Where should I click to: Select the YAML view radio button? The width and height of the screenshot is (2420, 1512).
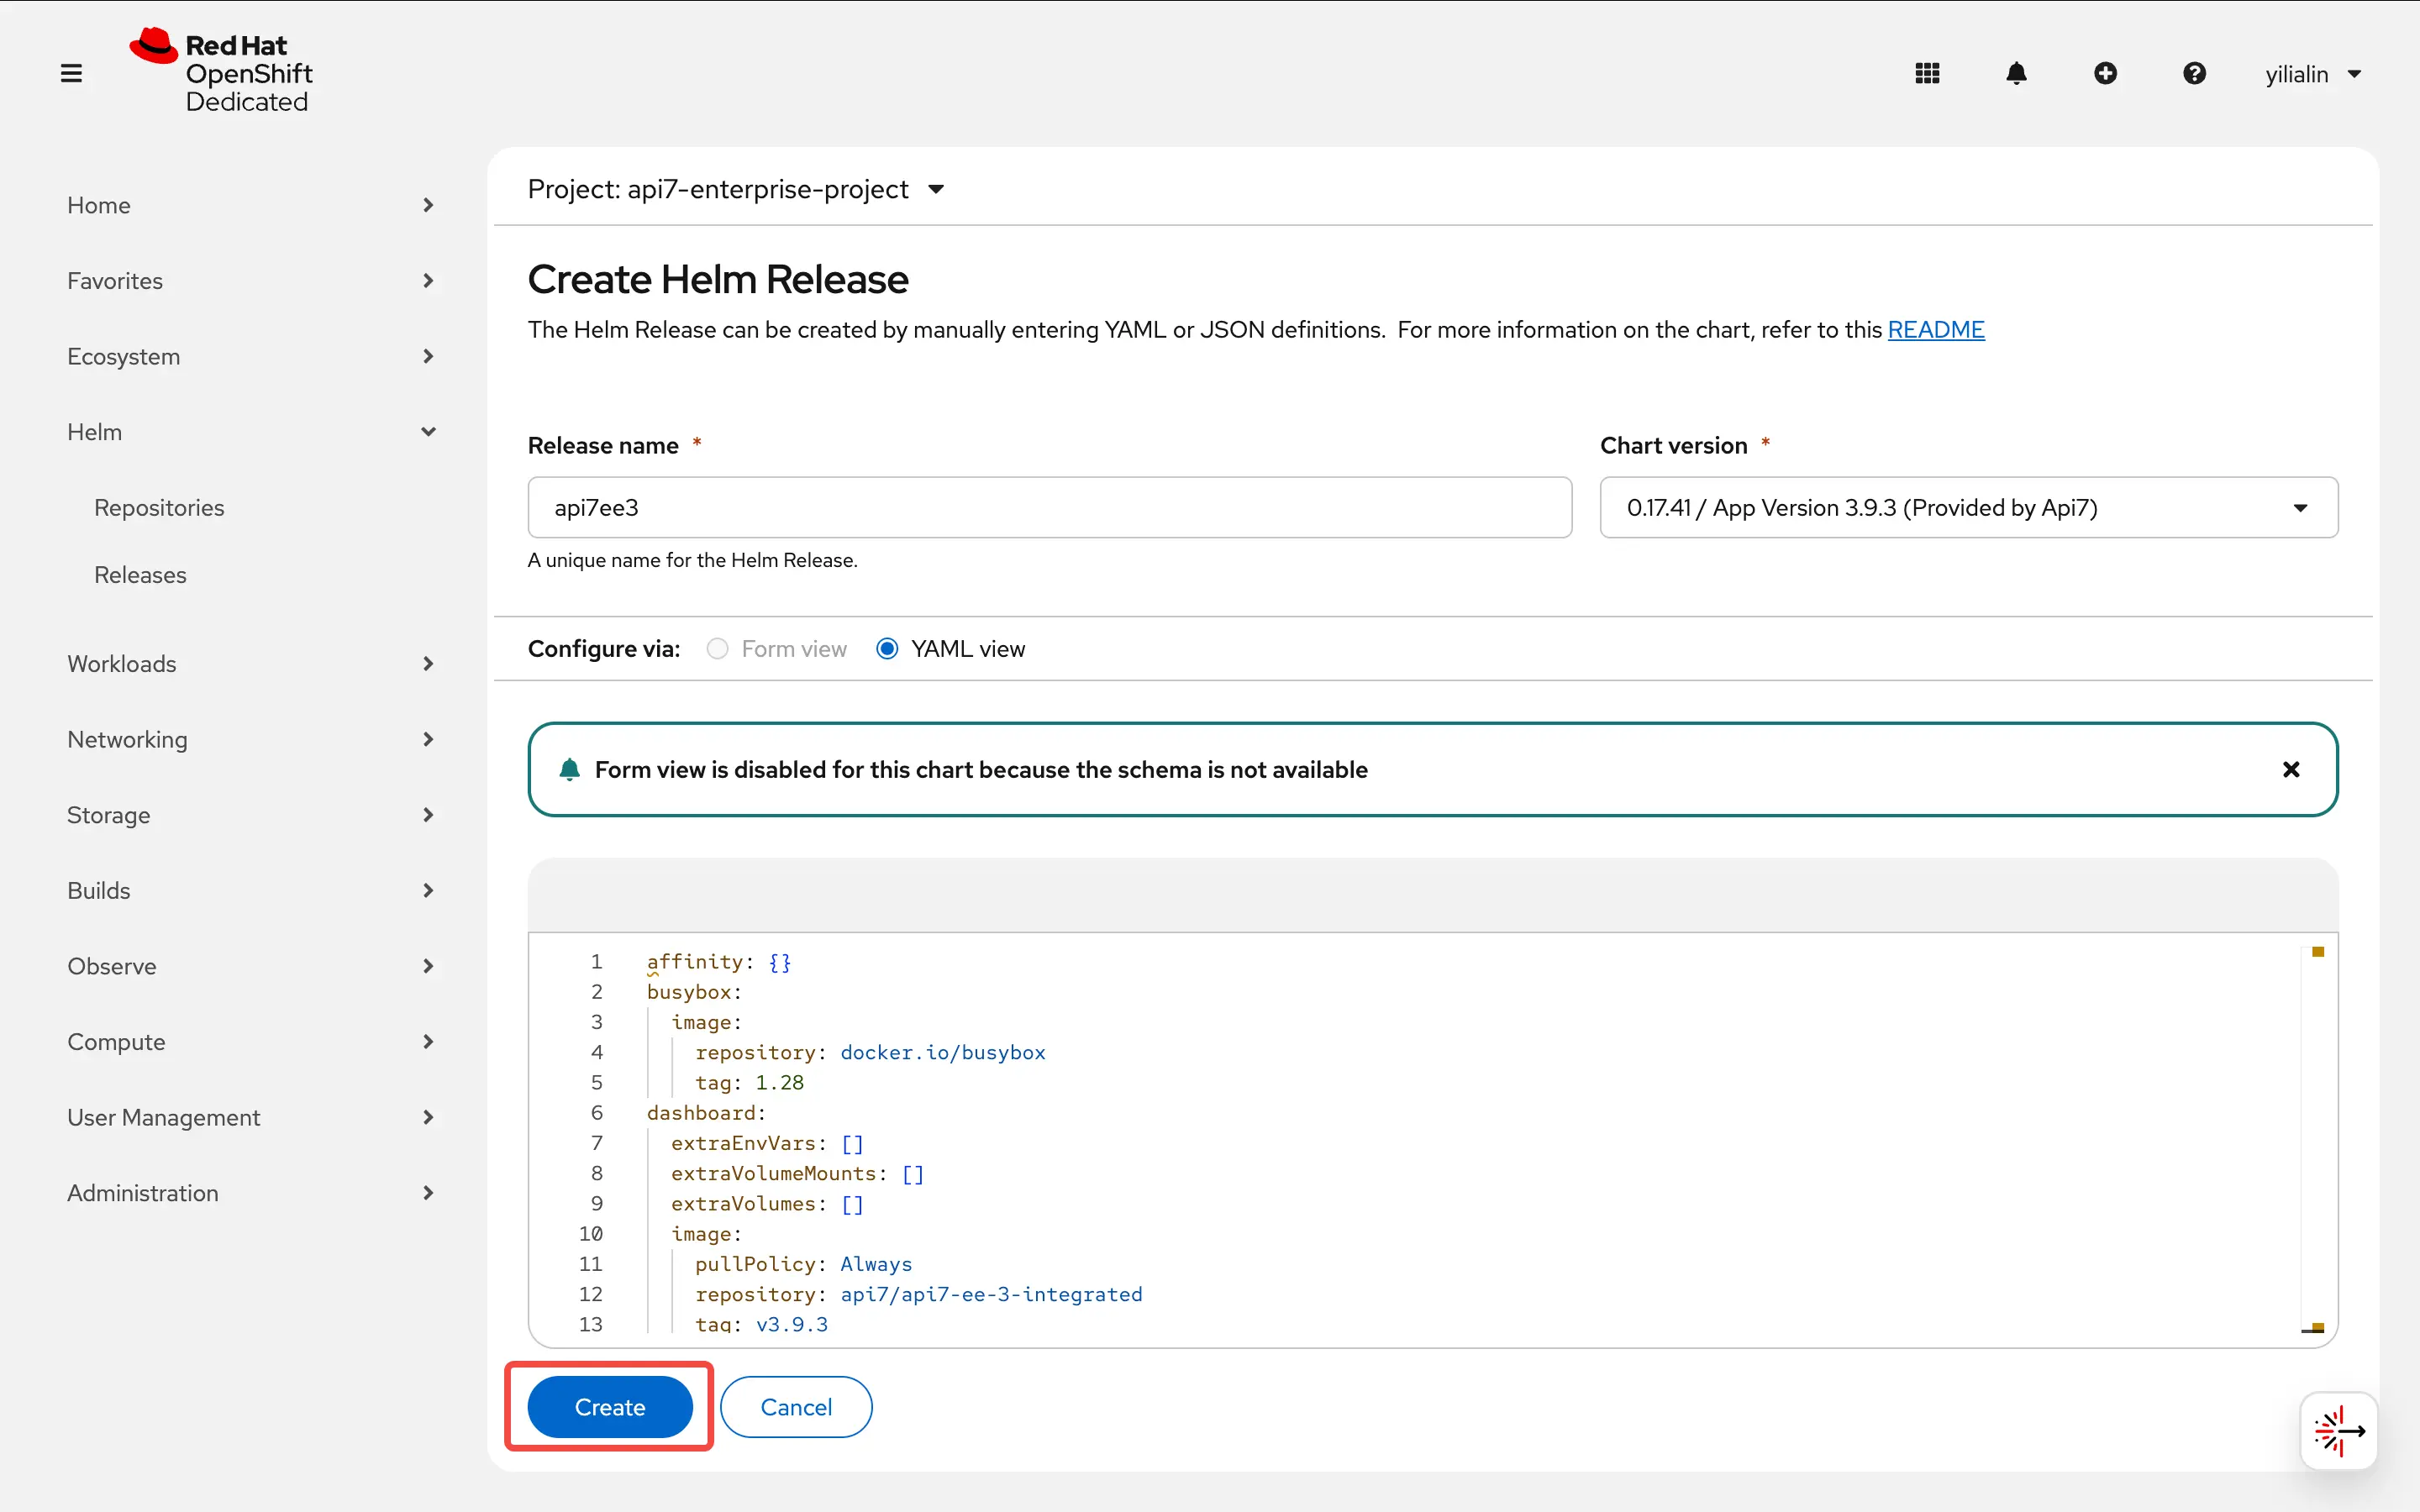(x=886, y=649)
